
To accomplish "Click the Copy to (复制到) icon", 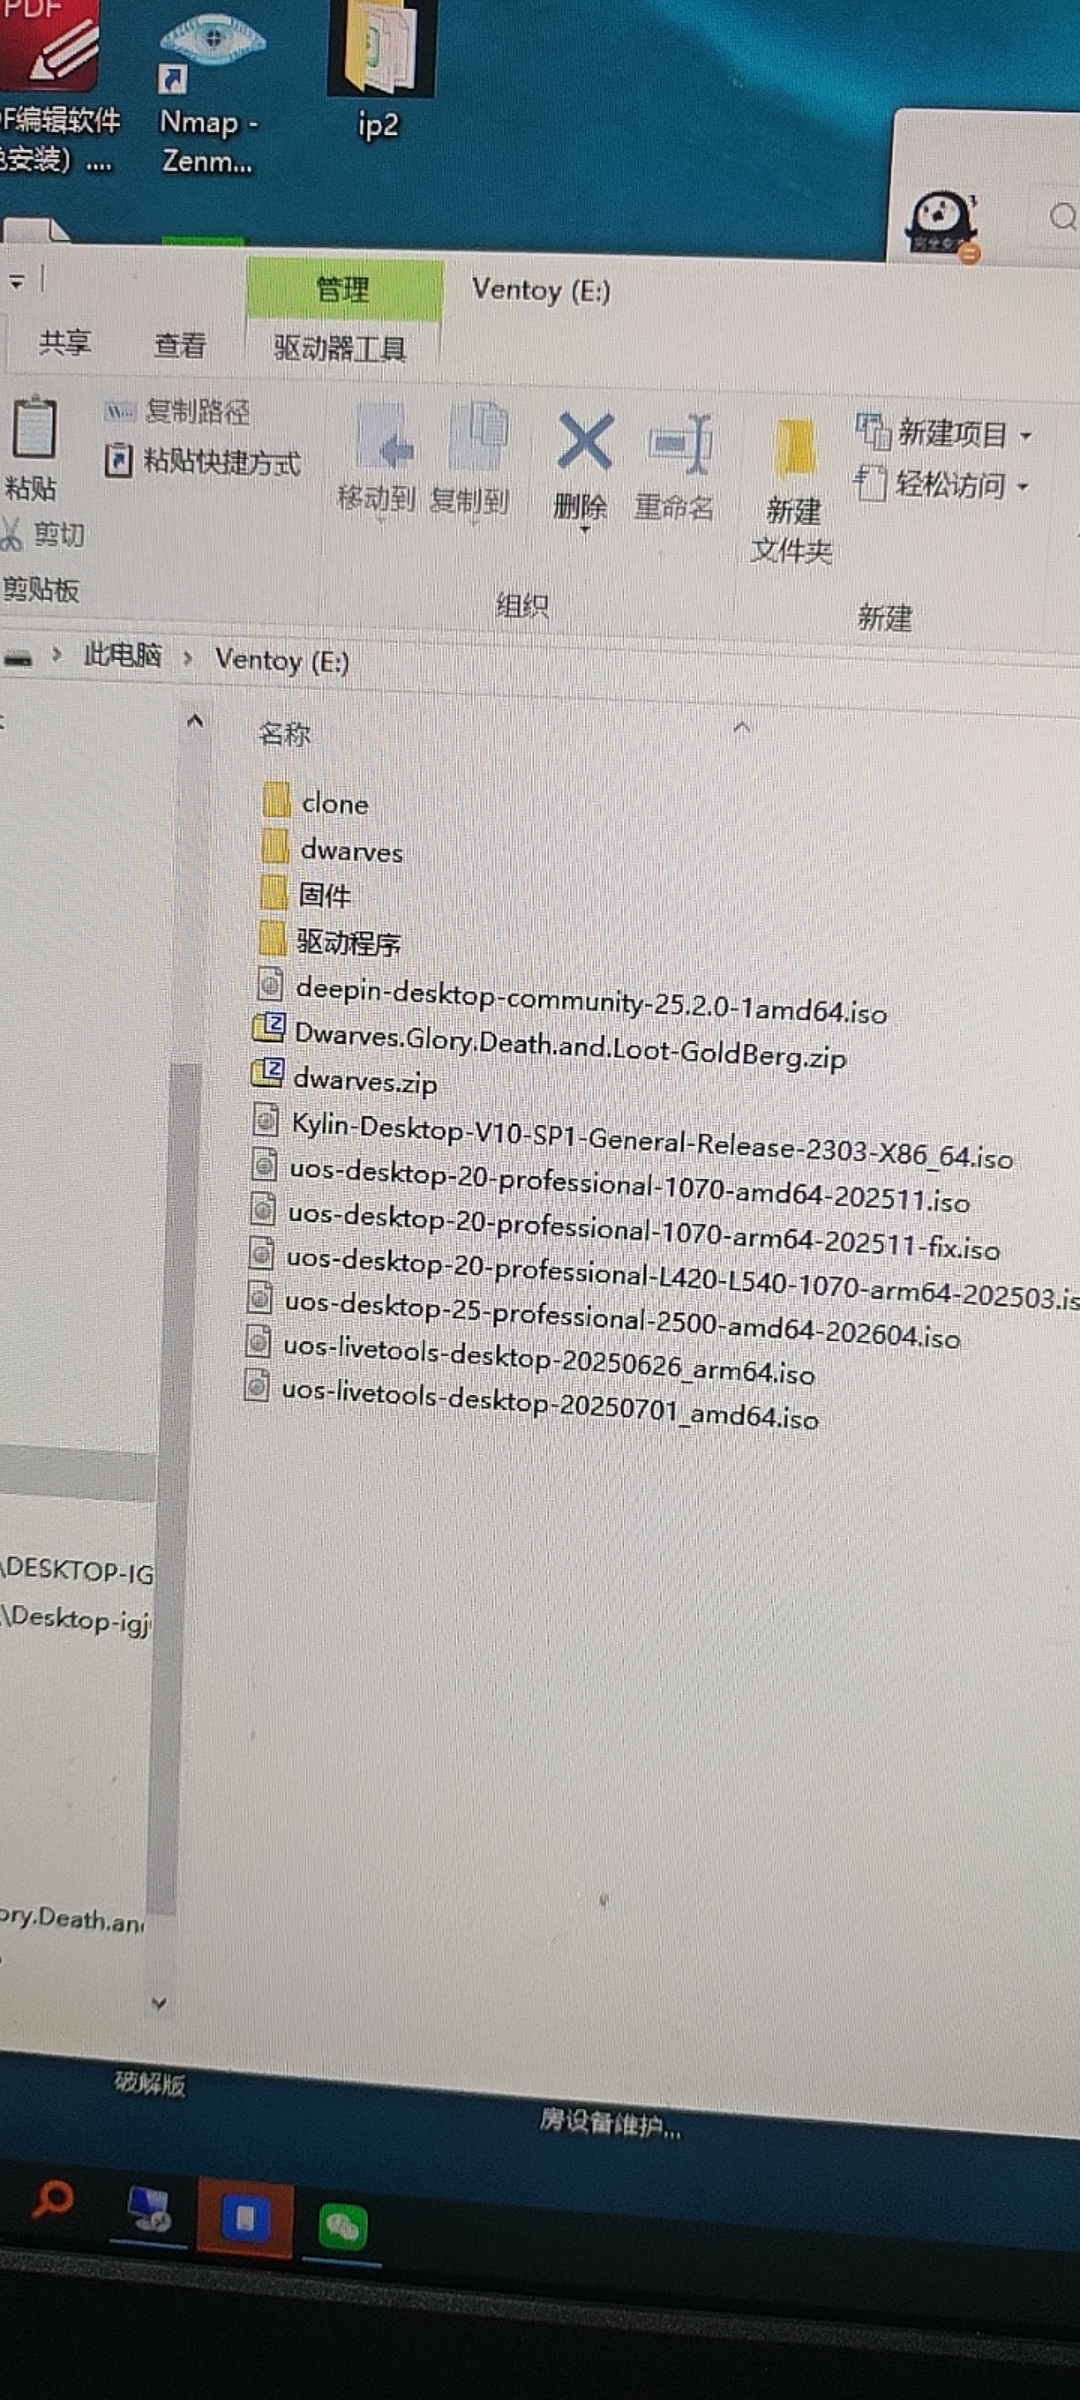I will [479, 436].
